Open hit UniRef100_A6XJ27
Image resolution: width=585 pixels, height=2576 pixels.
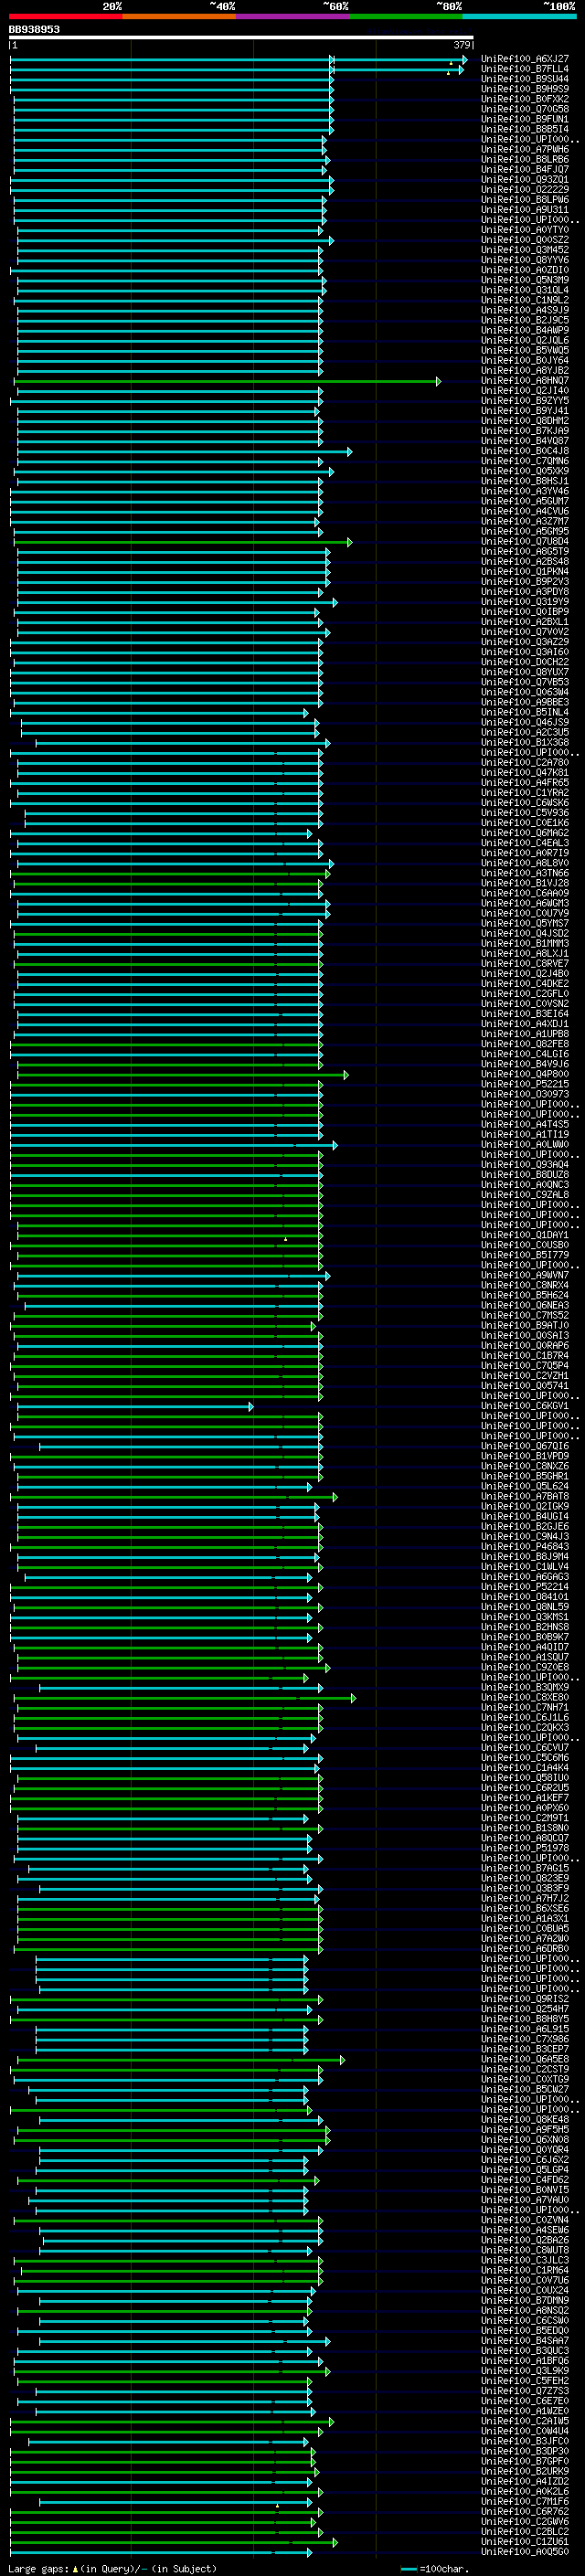pos(525,59)
